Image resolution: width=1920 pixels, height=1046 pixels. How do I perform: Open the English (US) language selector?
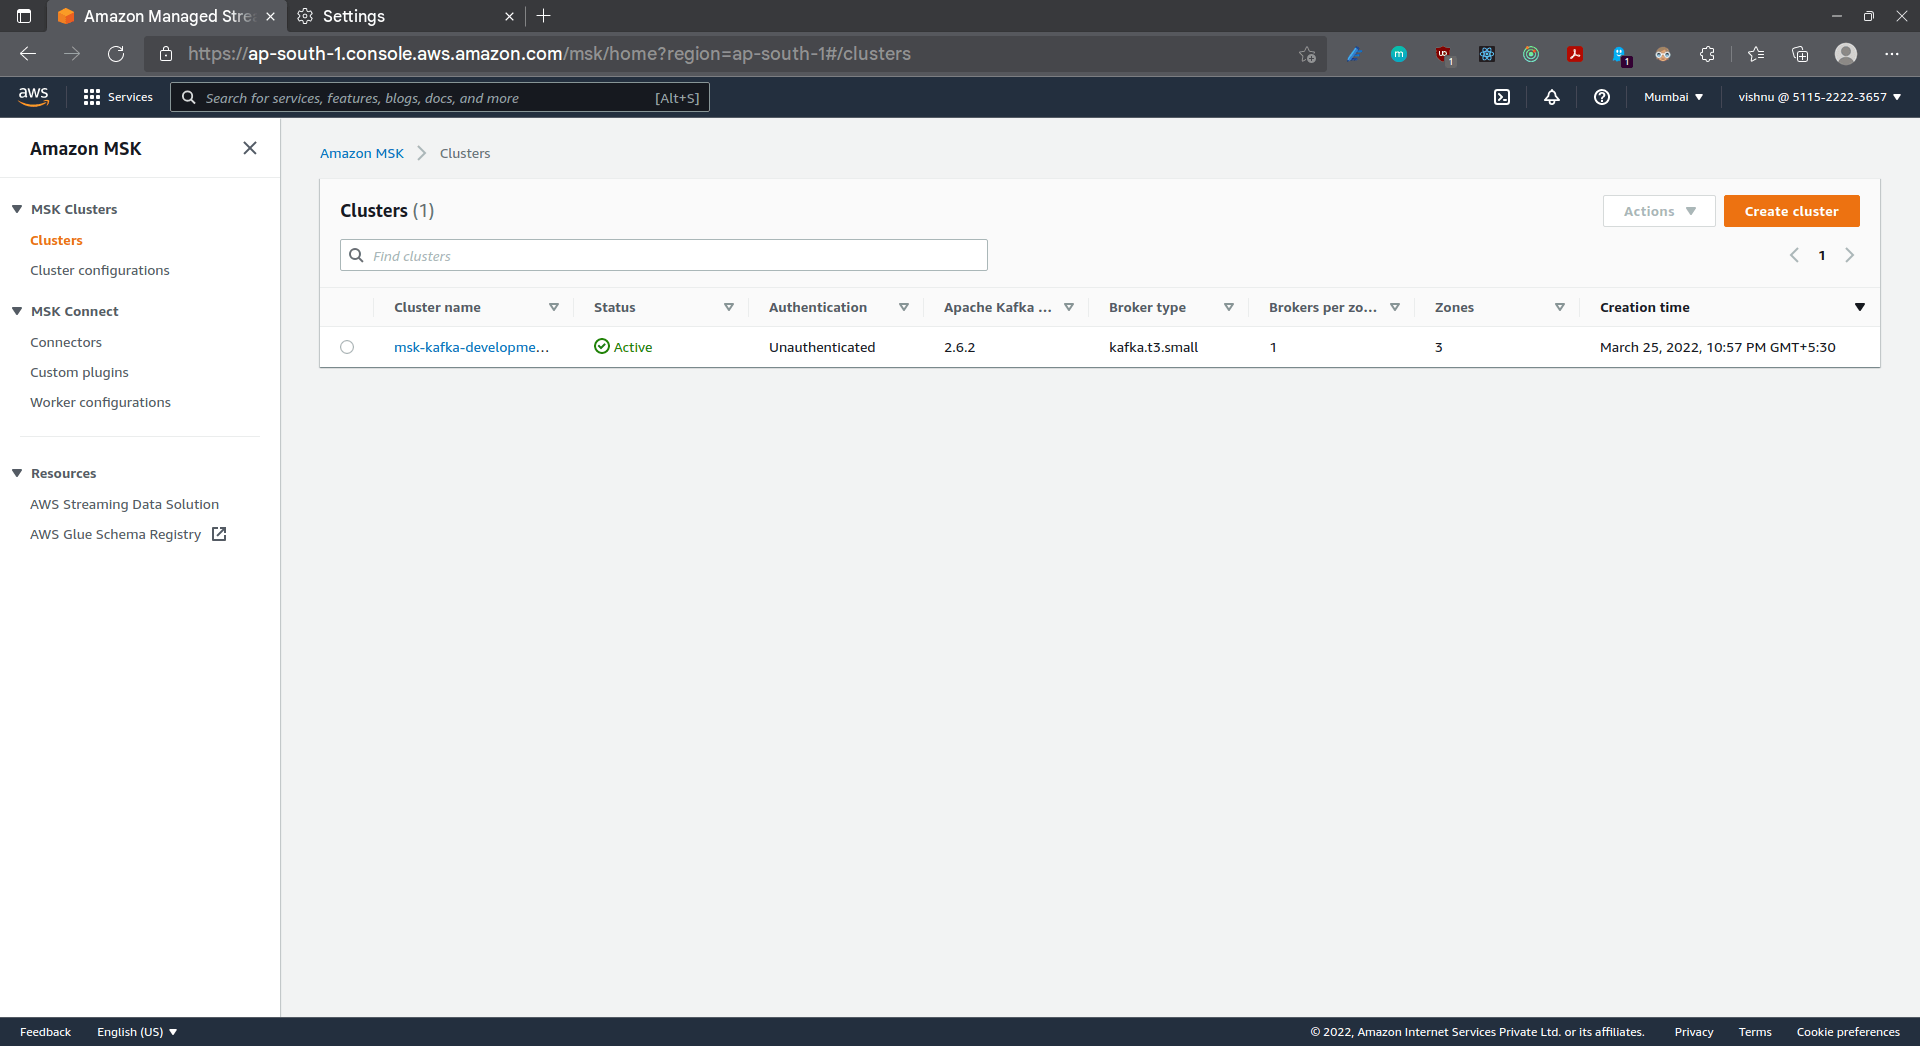[137, 1032]
